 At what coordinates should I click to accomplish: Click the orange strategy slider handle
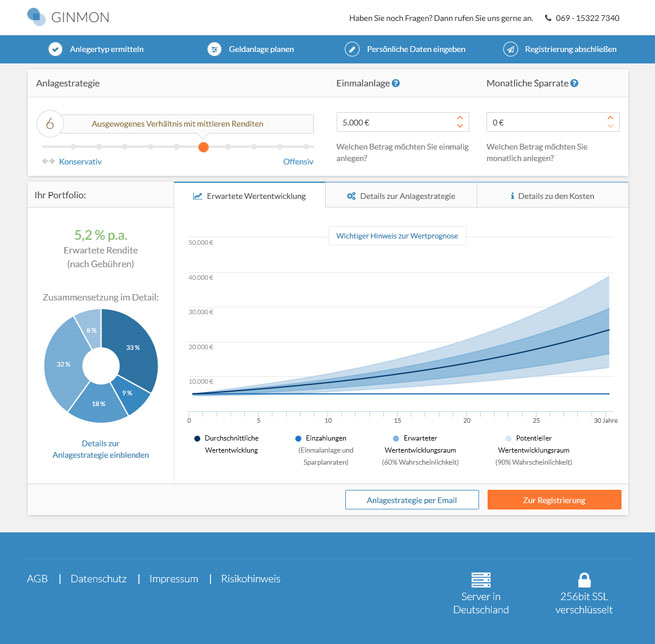point(203,147)
